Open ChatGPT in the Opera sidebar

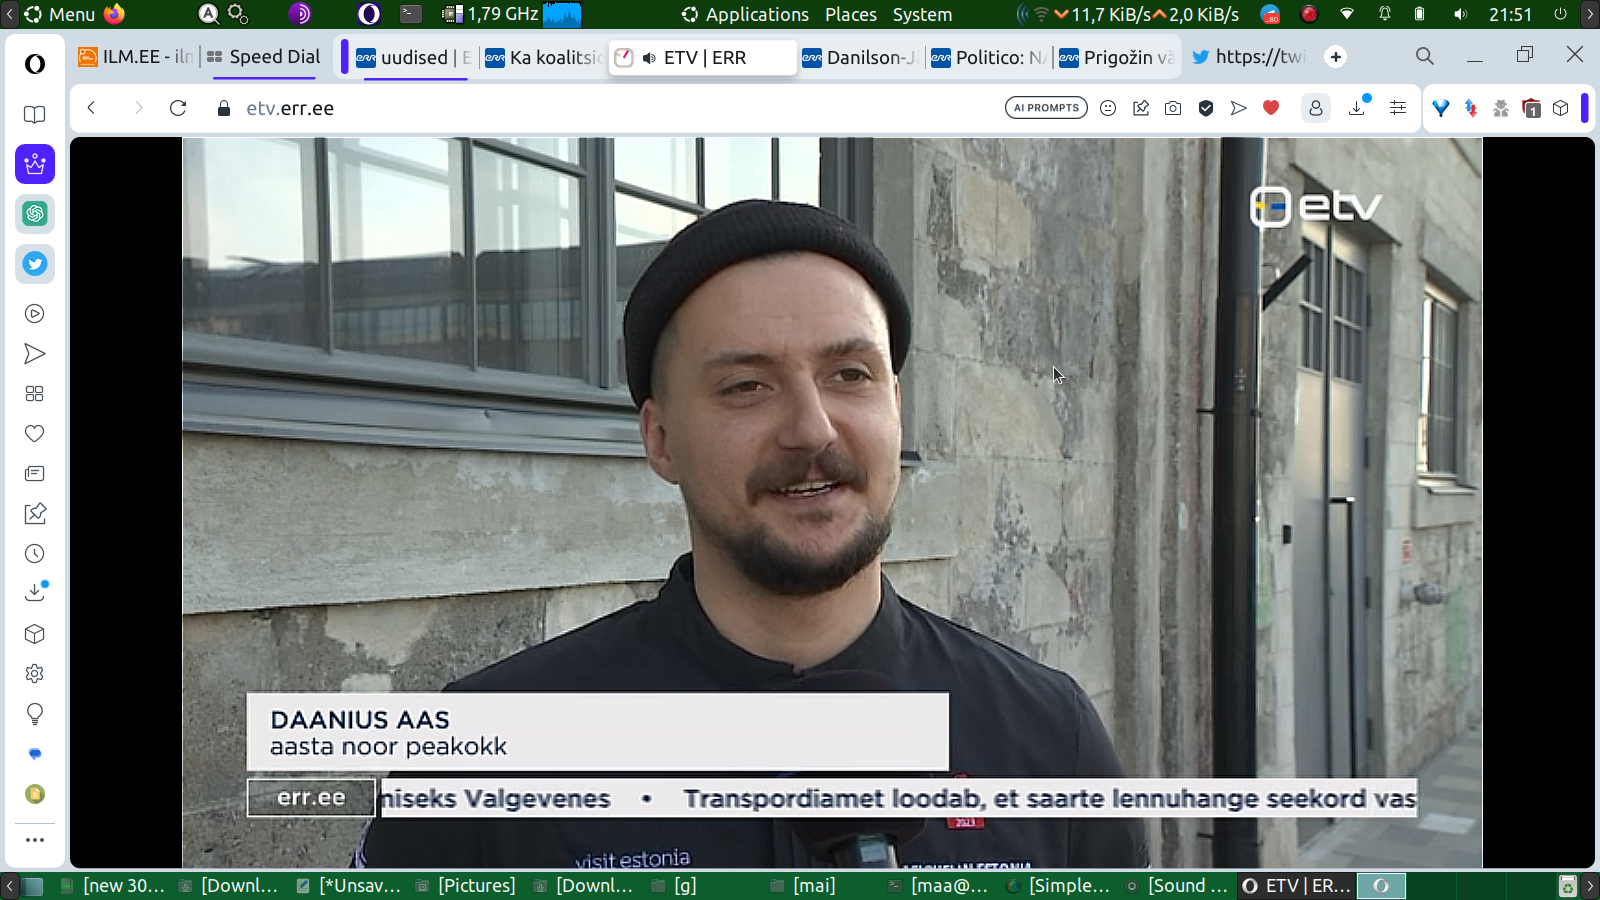tap(35, 214)
